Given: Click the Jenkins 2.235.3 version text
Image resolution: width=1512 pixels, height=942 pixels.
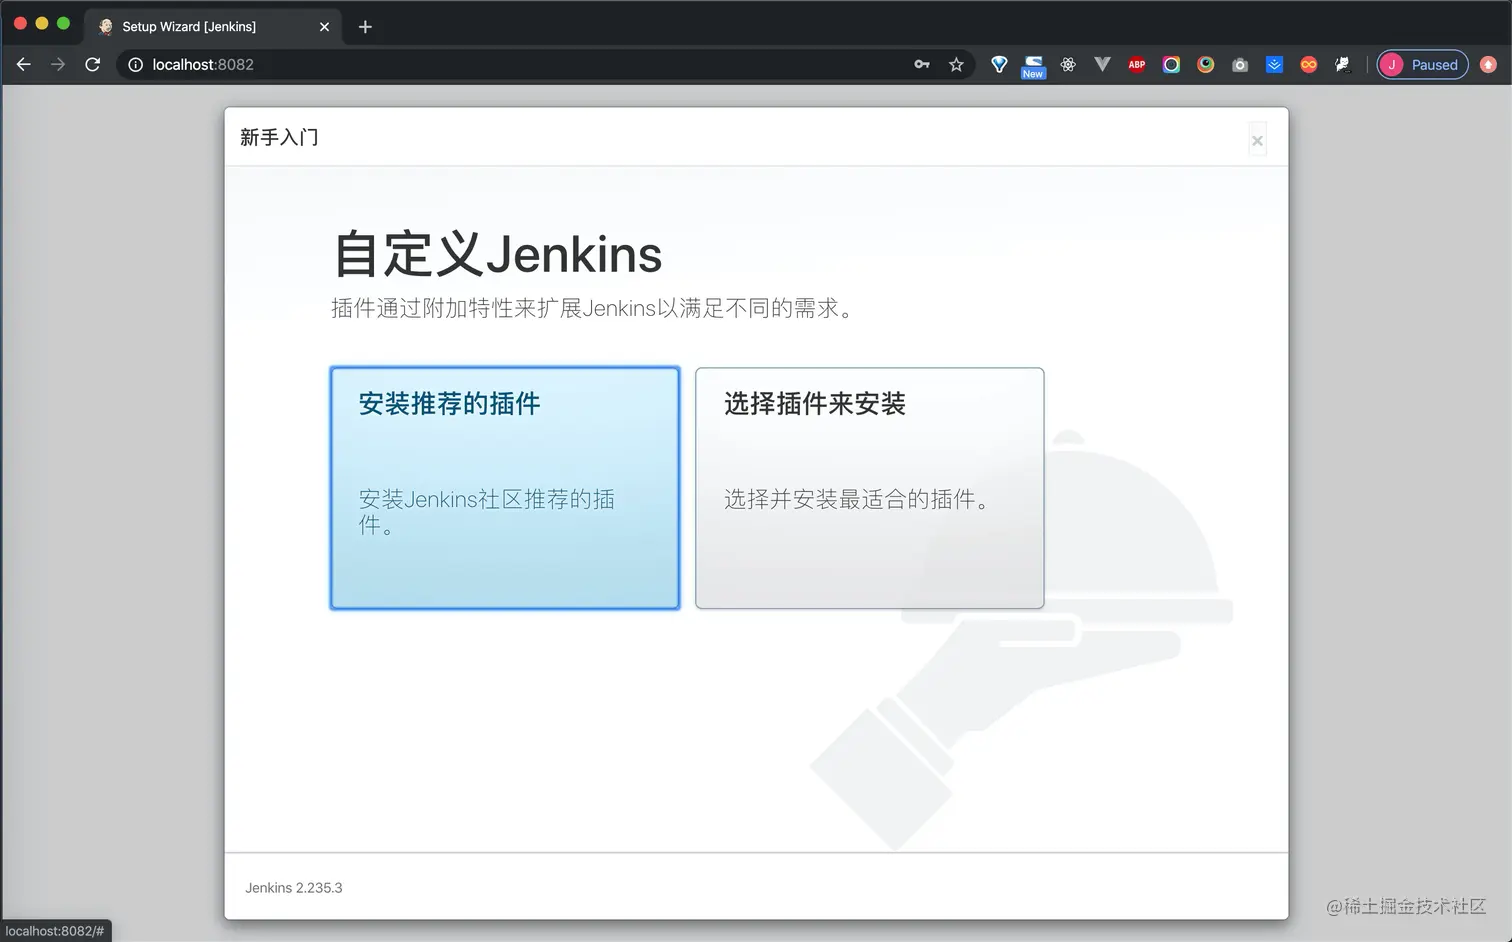Looking at the screenshot, I should pyautogui.click(x=294, y=888).
